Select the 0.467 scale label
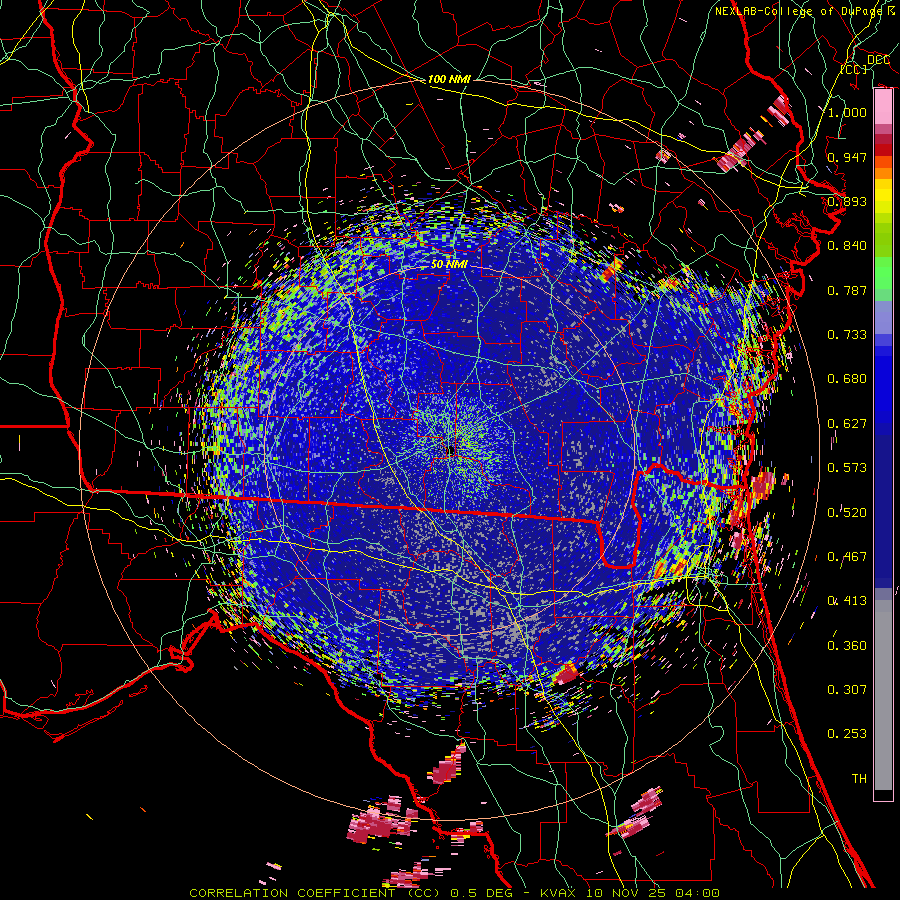The height and width of the screenshot is (900, 900). (847, 557)
